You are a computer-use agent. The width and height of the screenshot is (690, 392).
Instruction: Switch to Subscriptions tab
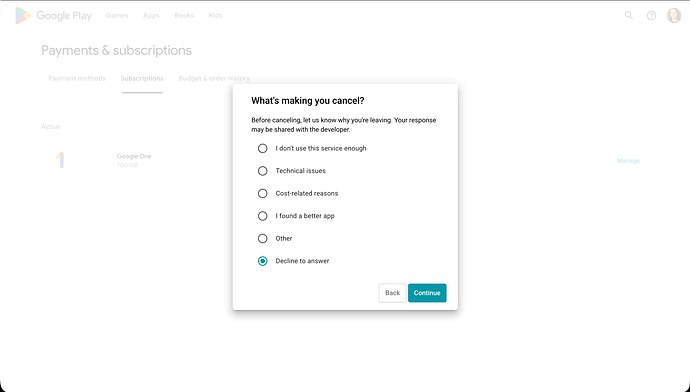click(142, 78)
